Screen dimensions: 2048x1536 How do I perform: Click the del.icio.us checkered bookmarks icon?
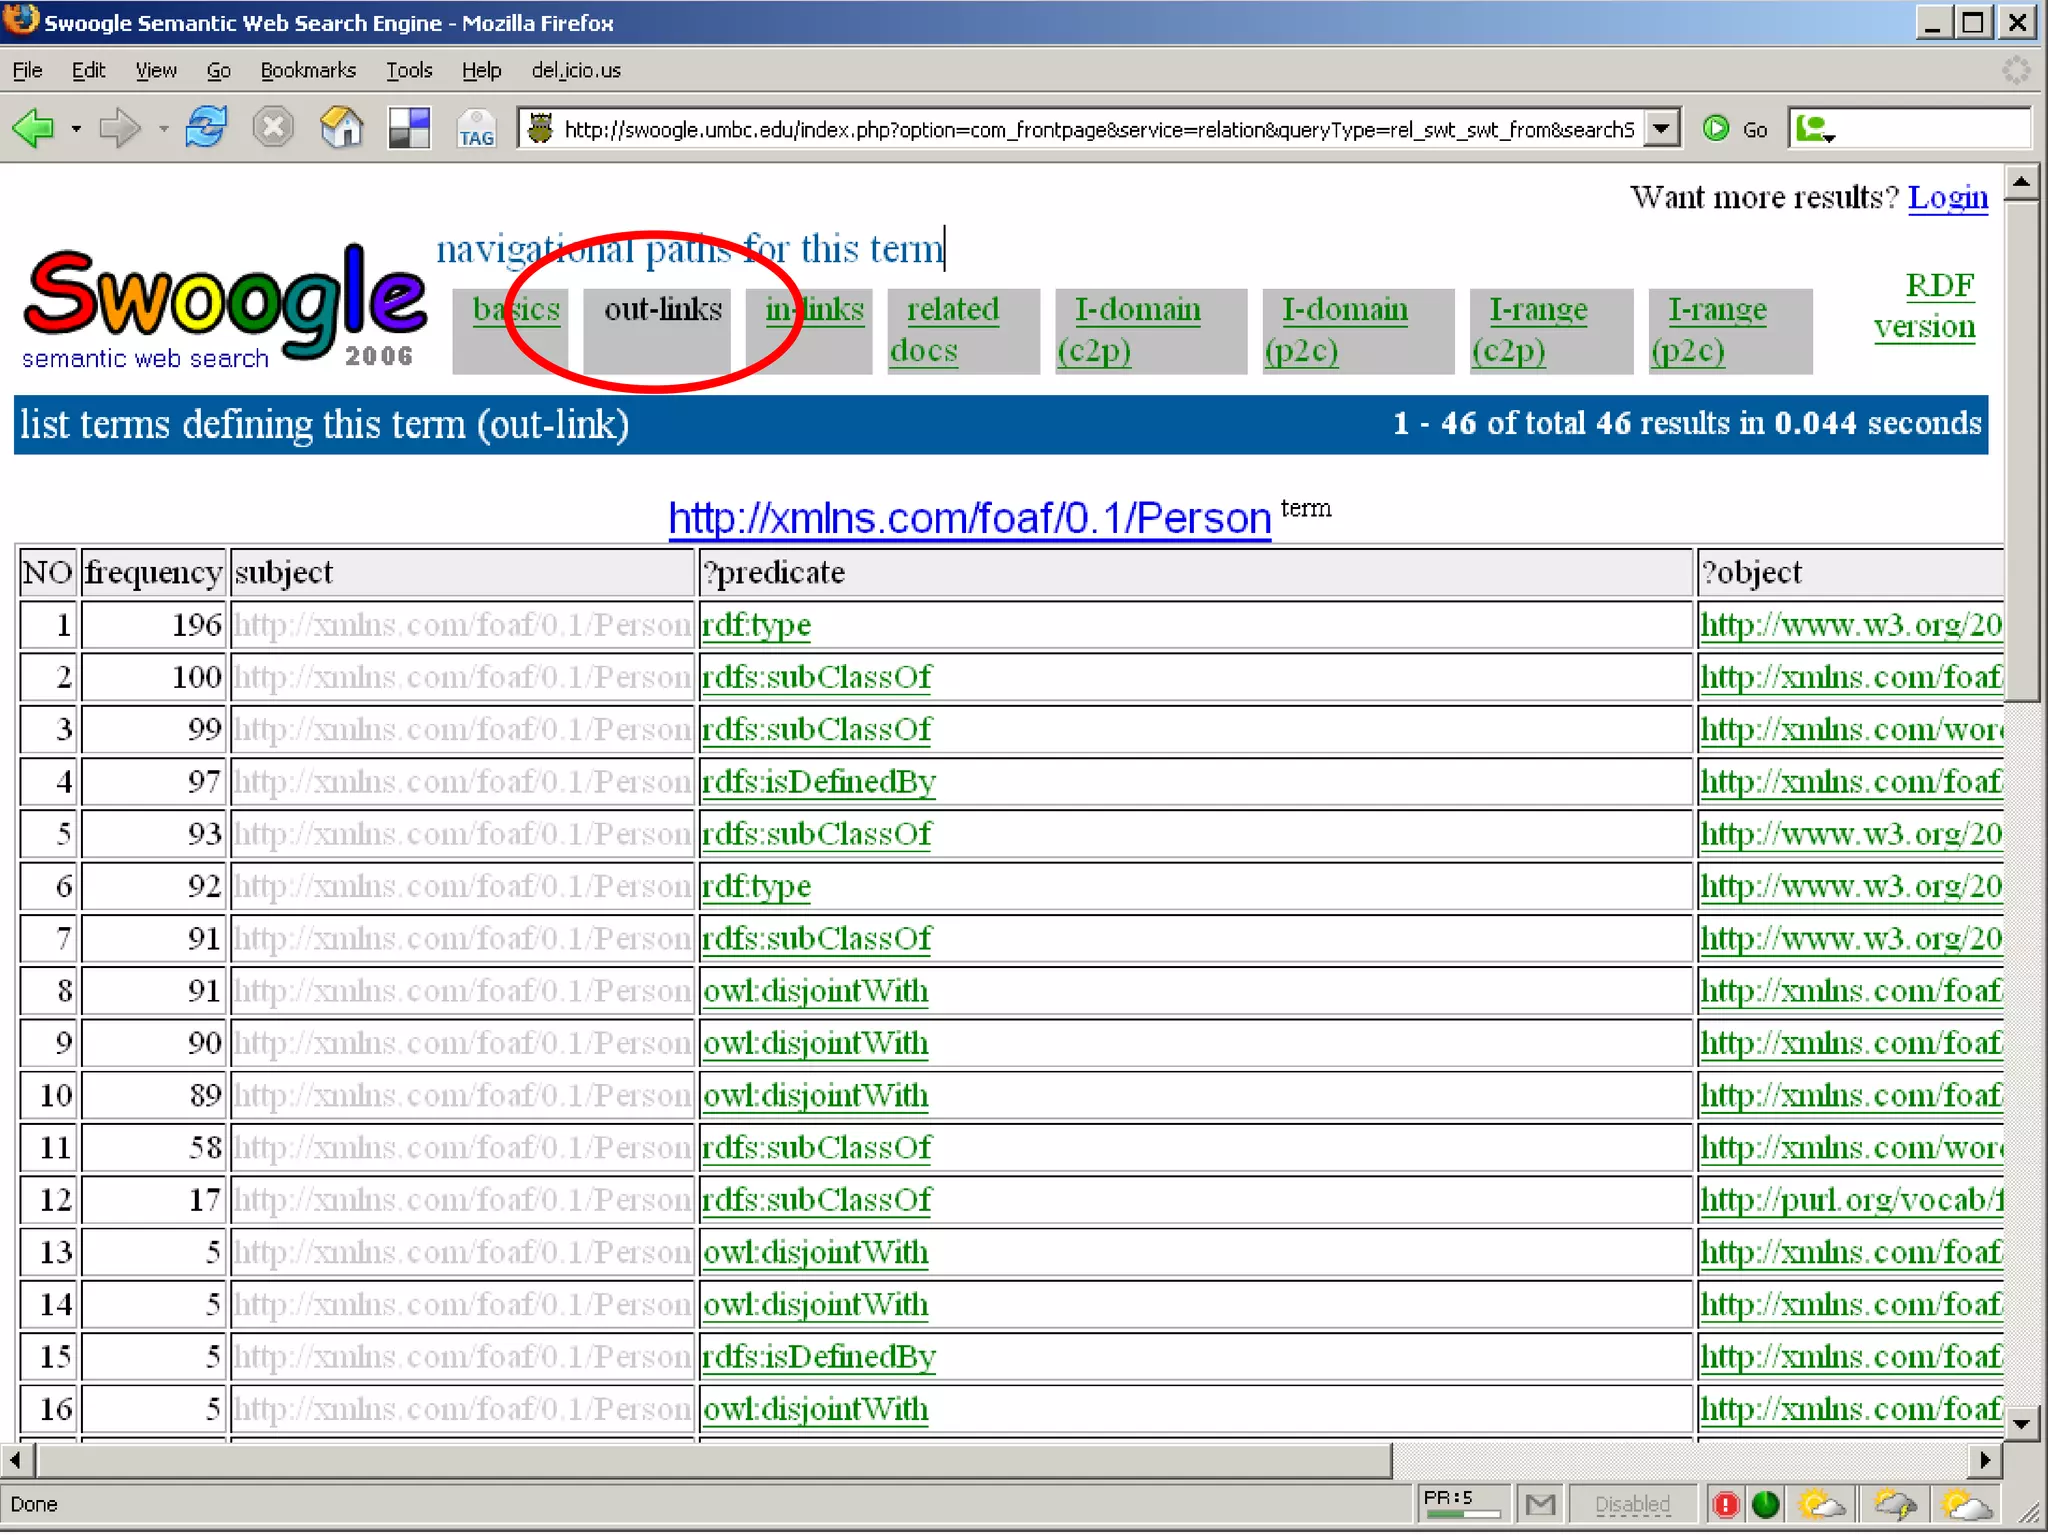coord(409,129)
